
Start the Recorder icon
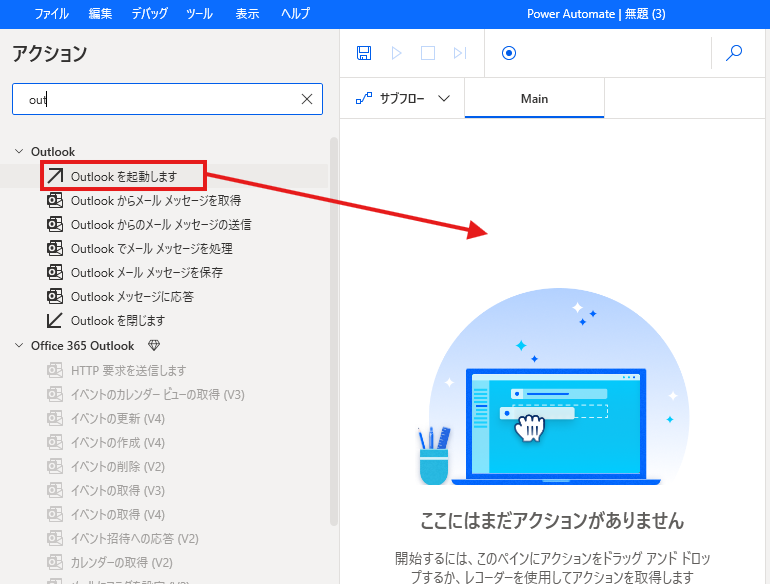pos(509,53)
